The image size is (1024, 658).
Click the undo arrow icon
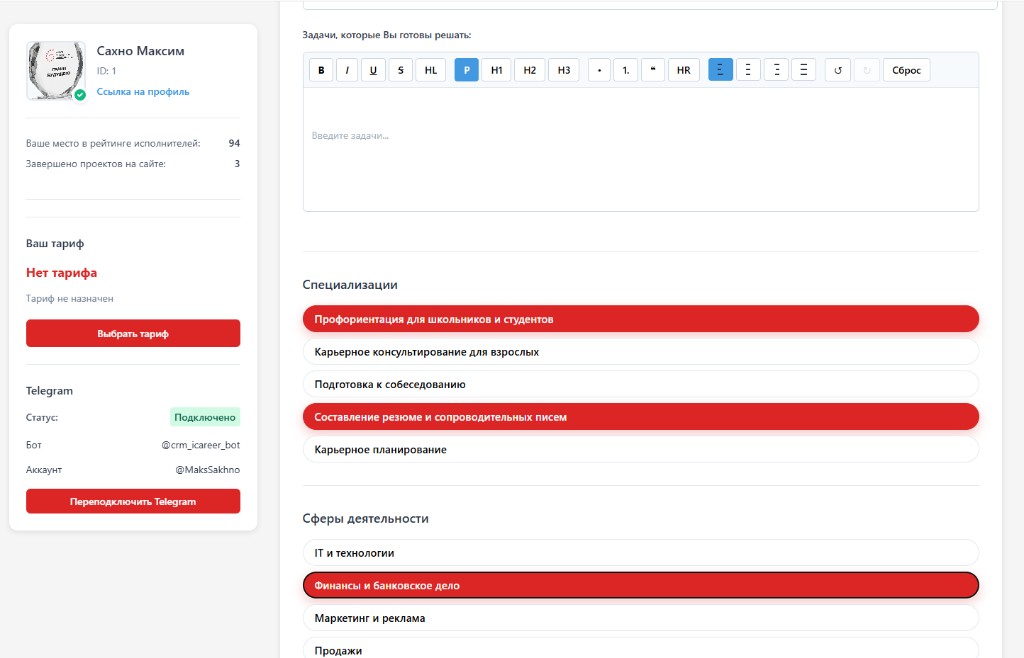tap(837, 70)
